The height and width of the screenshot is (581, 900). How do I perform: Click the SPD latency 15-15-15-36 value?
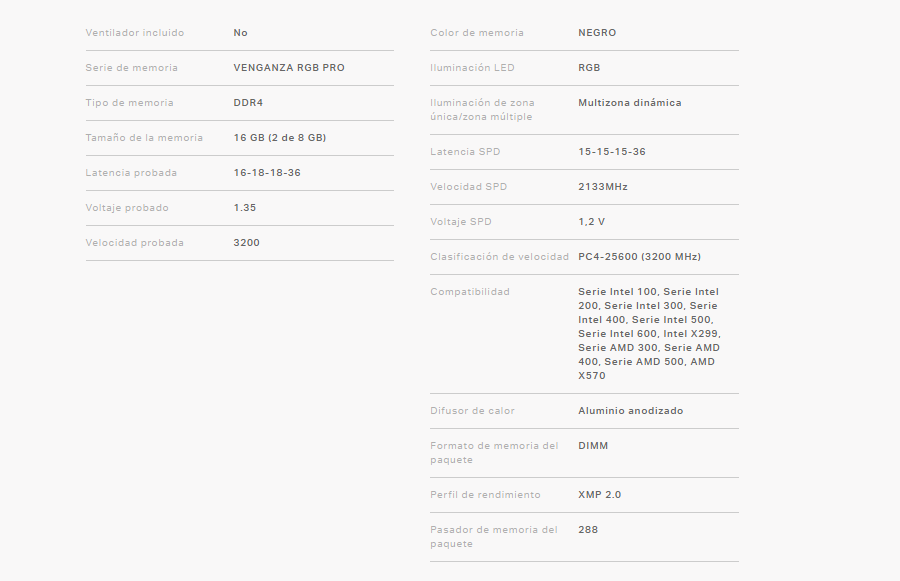click(611, 152)
